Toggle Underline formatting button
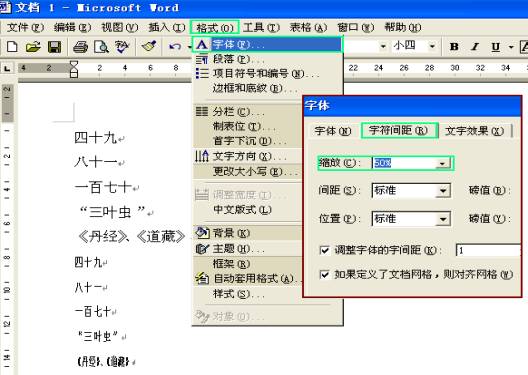 pyautogui.click(x=495, y=47)
